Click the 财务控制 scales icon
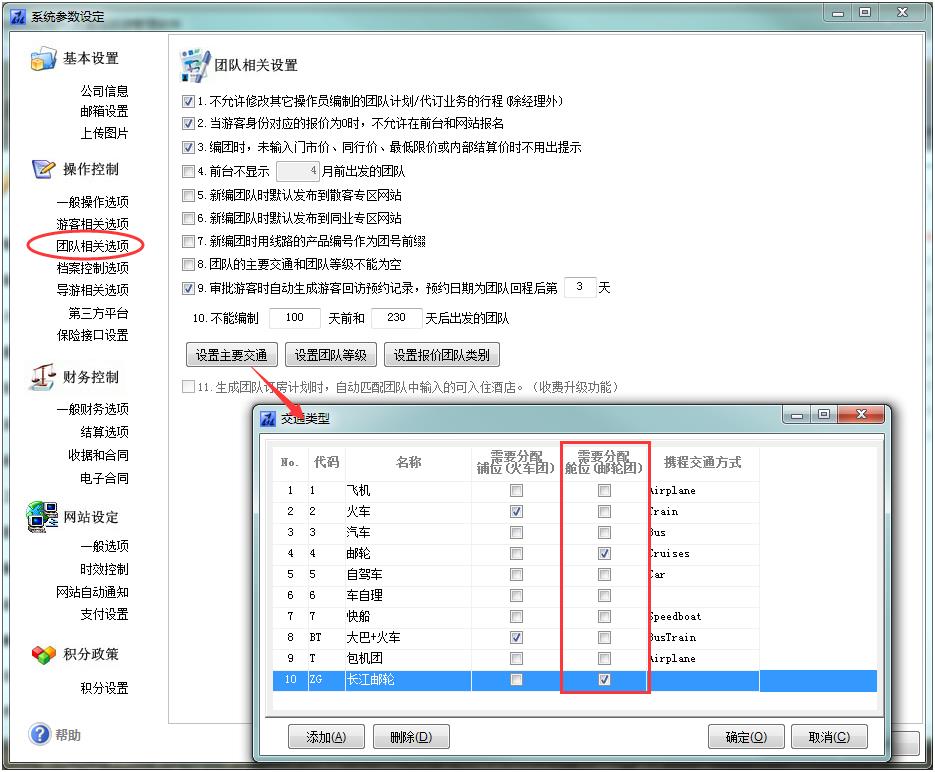935x772 pixels. click(x=43, y=377)
